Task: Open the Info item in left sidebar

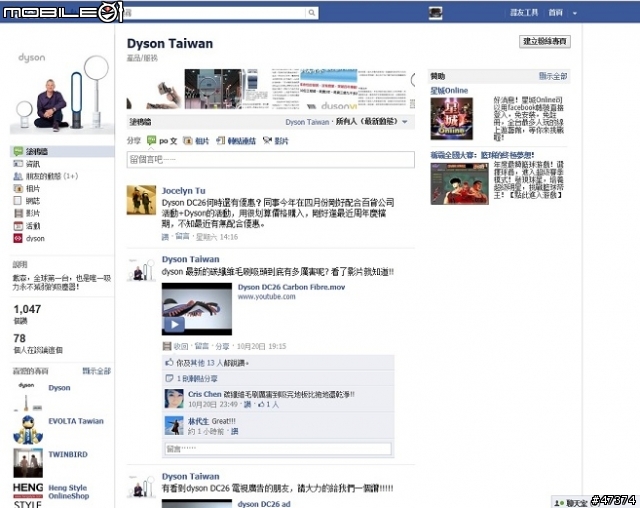Action: click(x=33, y=164)
